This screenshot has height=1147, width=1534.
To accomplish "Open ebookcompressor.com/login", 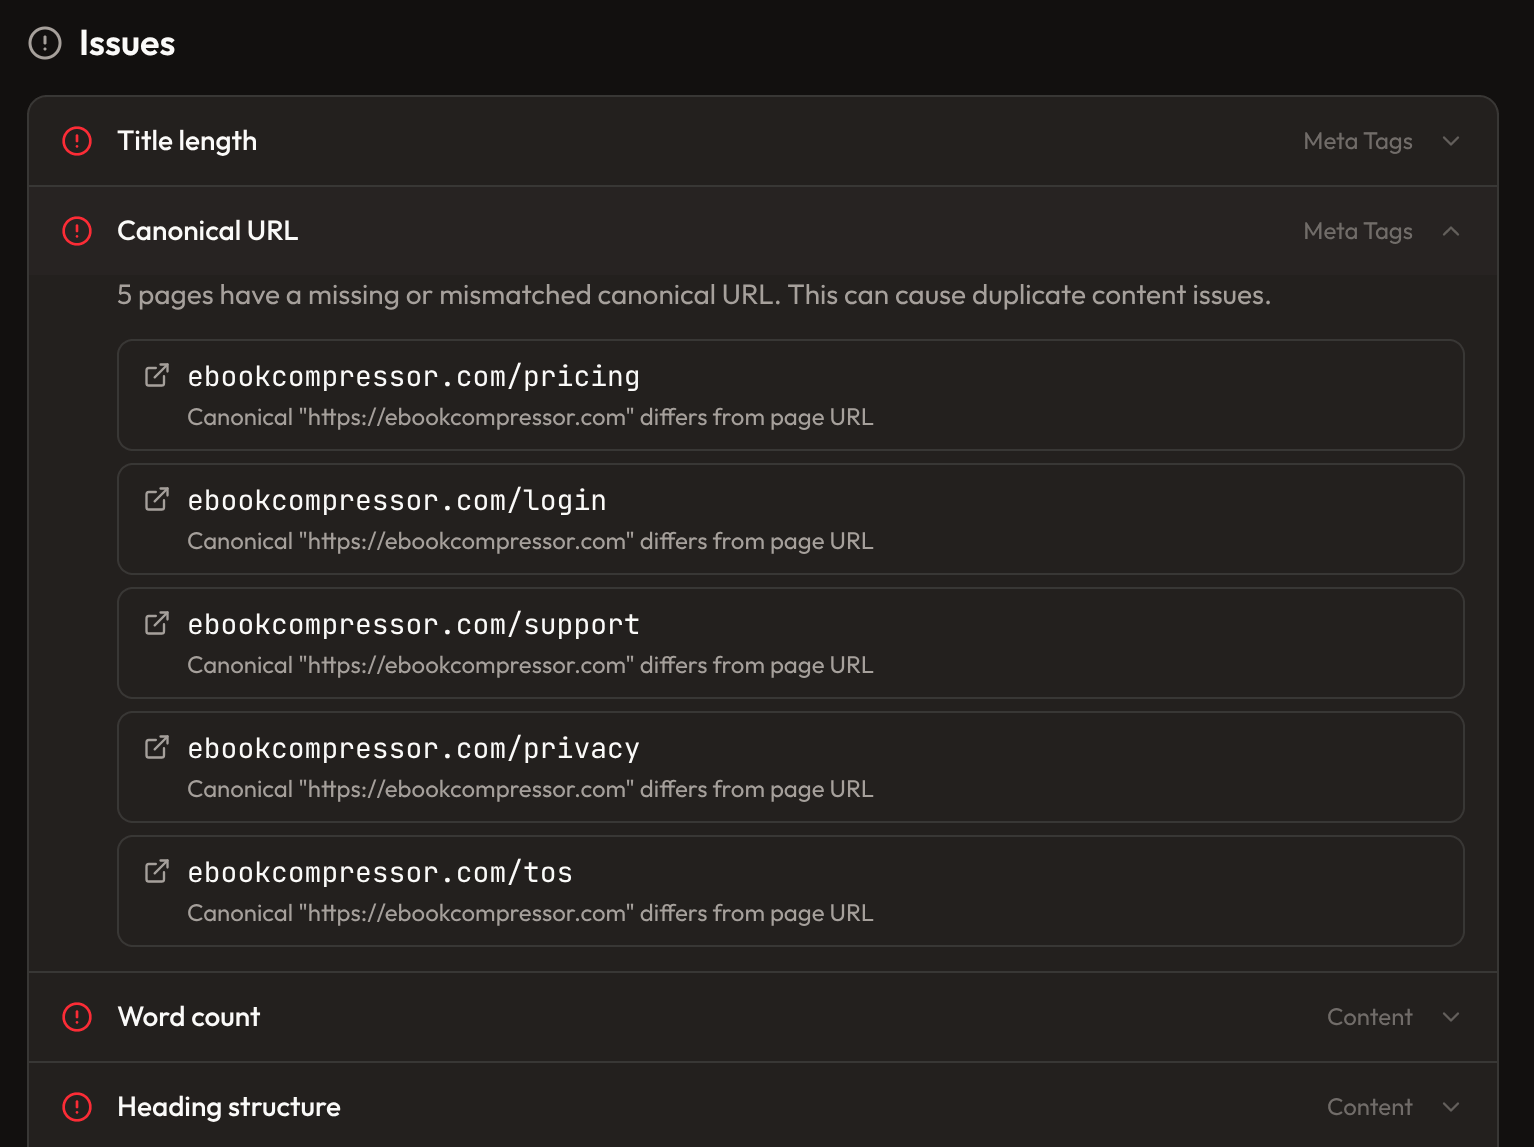I will [396, 500].
